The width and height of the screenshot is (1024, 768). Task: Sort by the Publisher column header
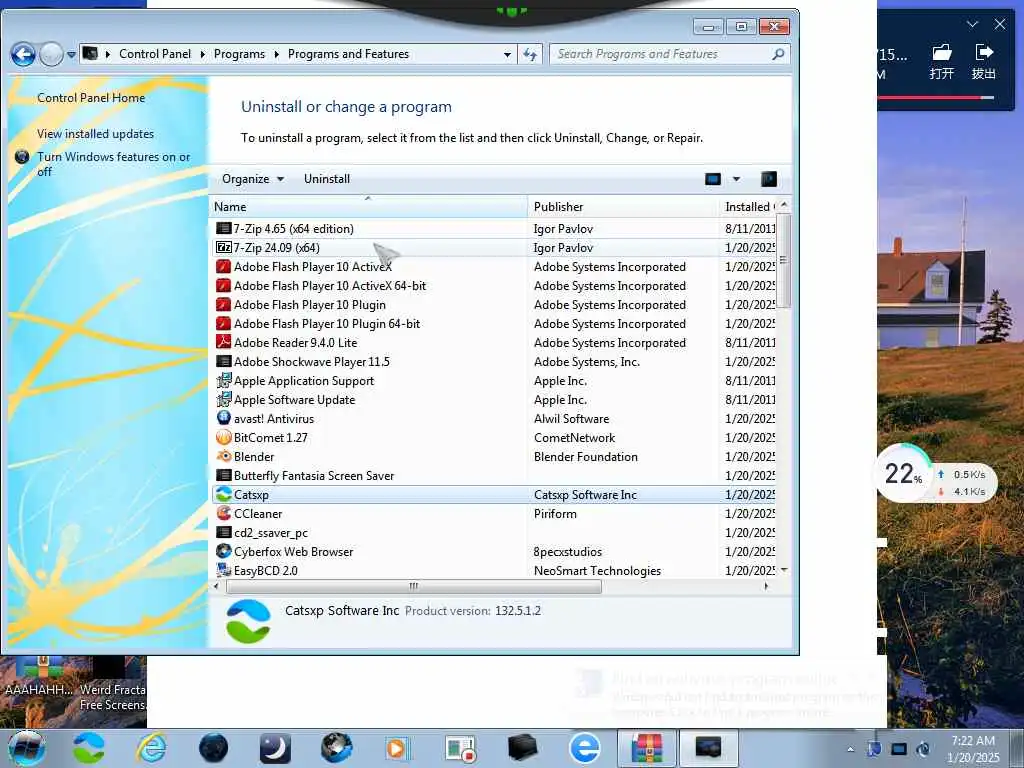[622, 206]
